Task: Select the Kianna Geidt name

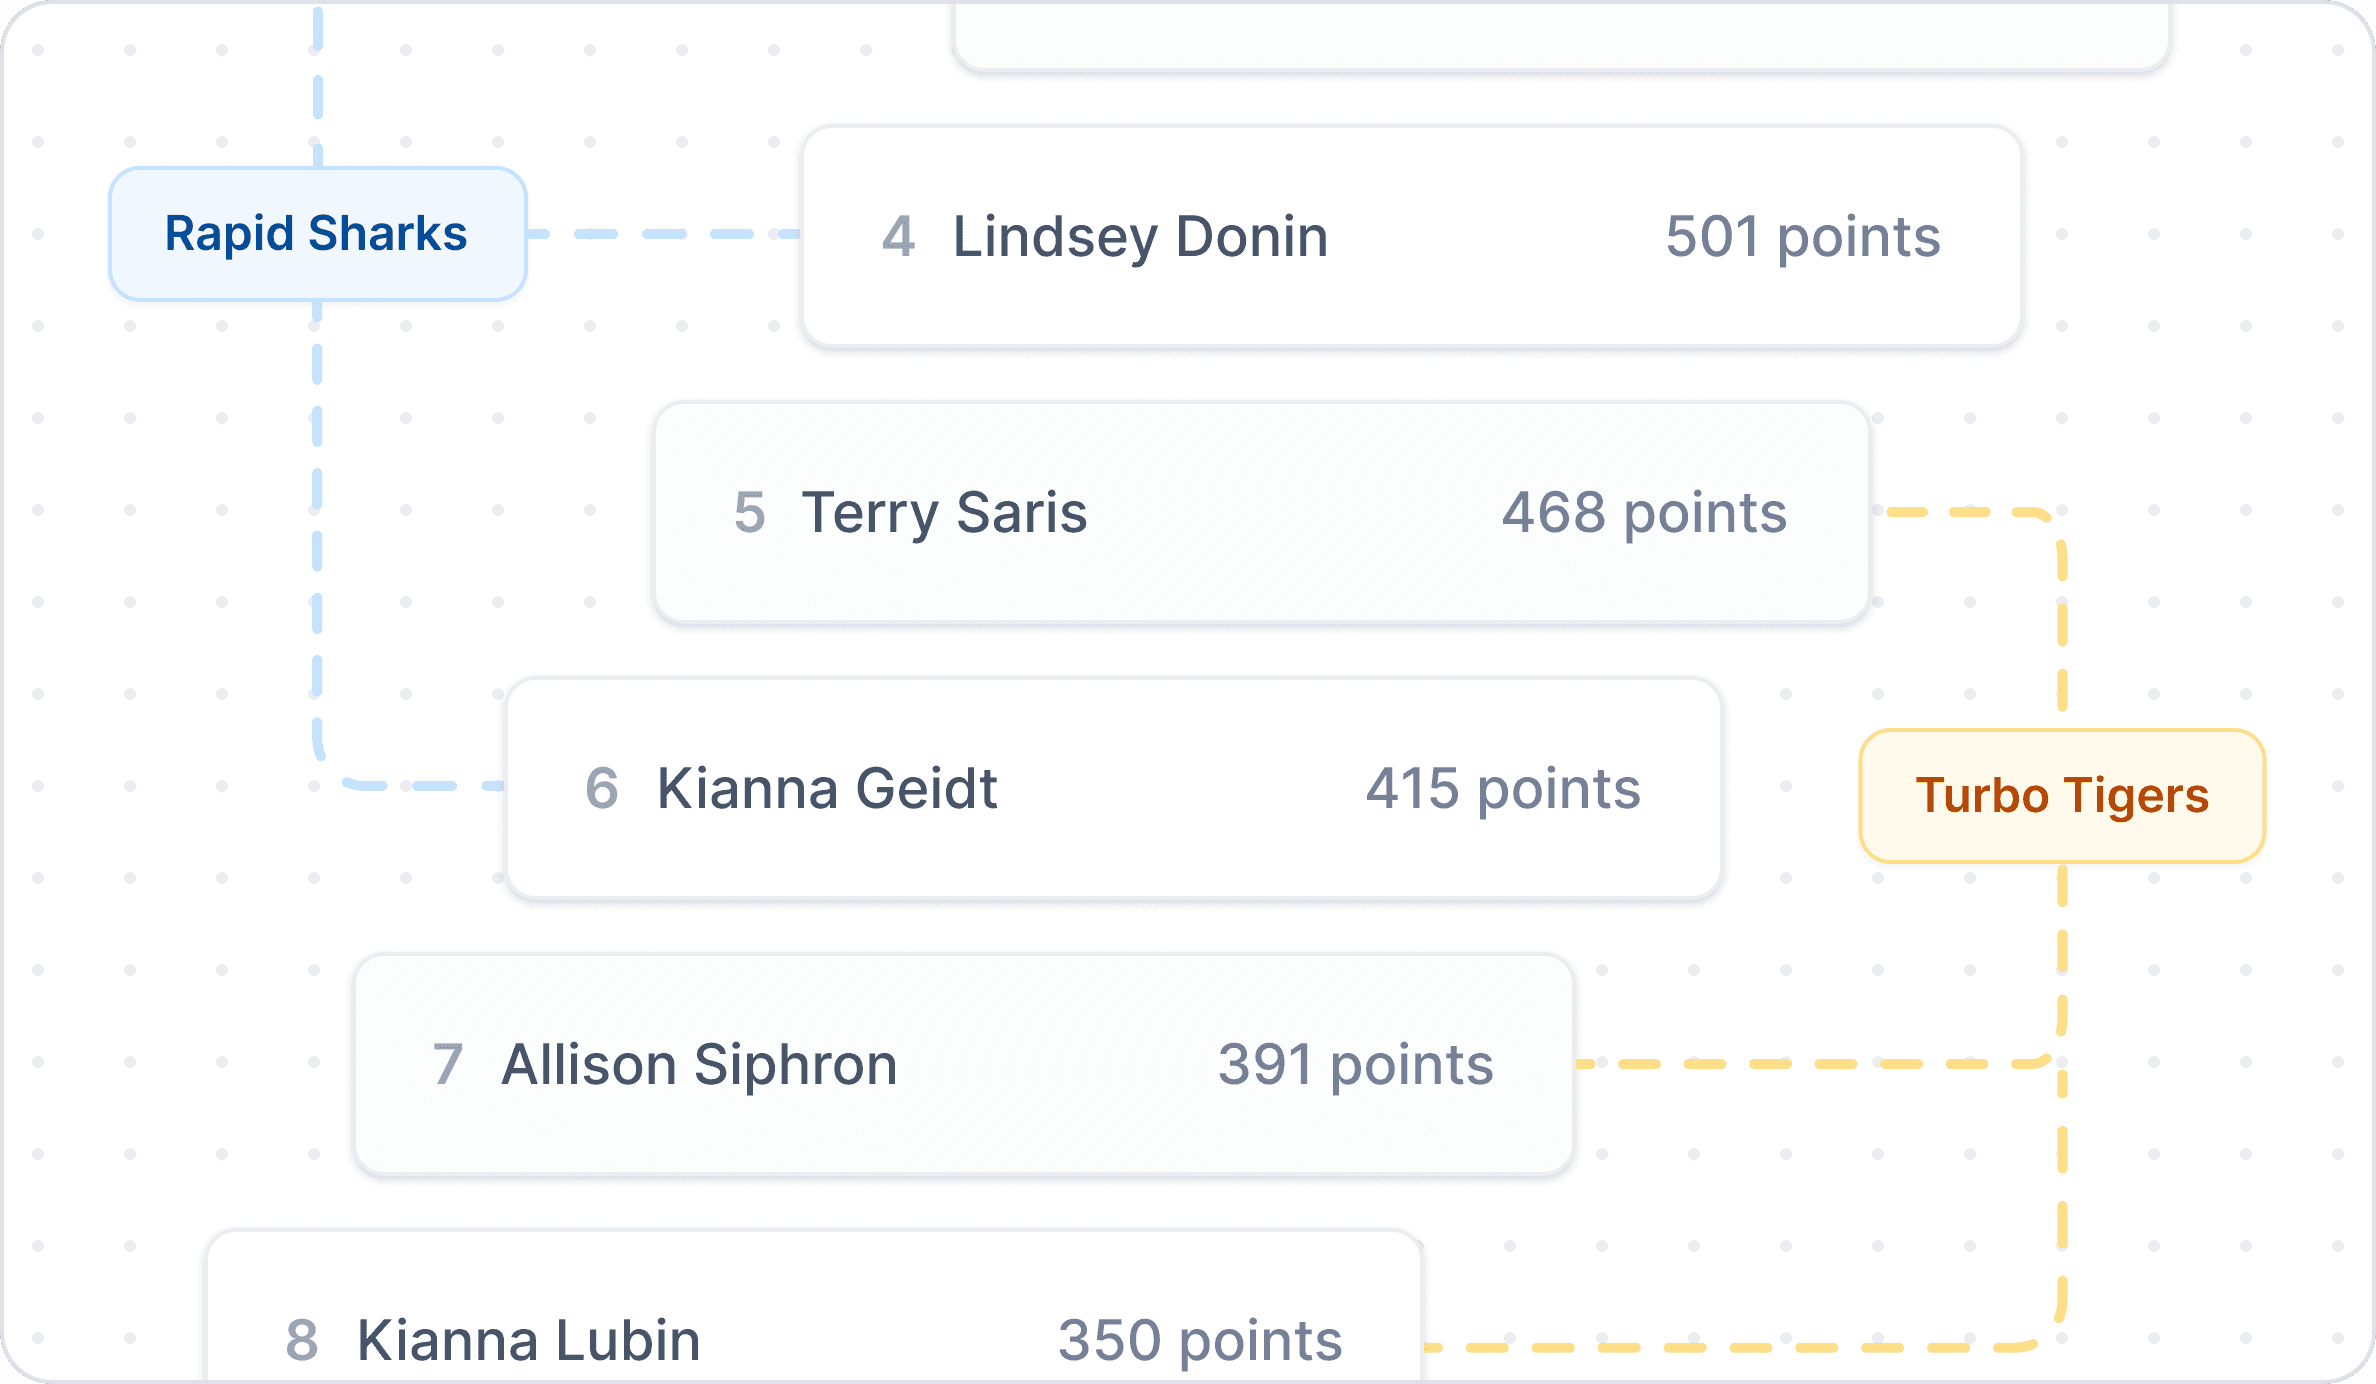Action: (x=827, y=789)
